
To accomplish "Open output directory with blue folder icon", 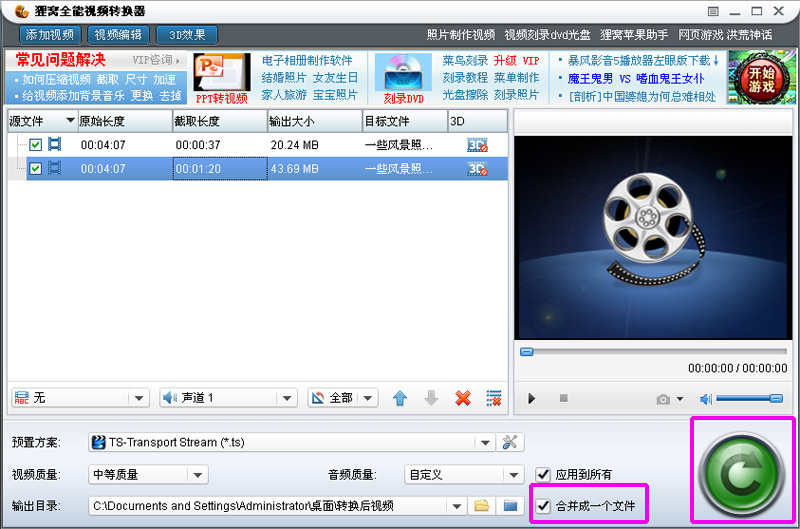I will coord(510,506).
